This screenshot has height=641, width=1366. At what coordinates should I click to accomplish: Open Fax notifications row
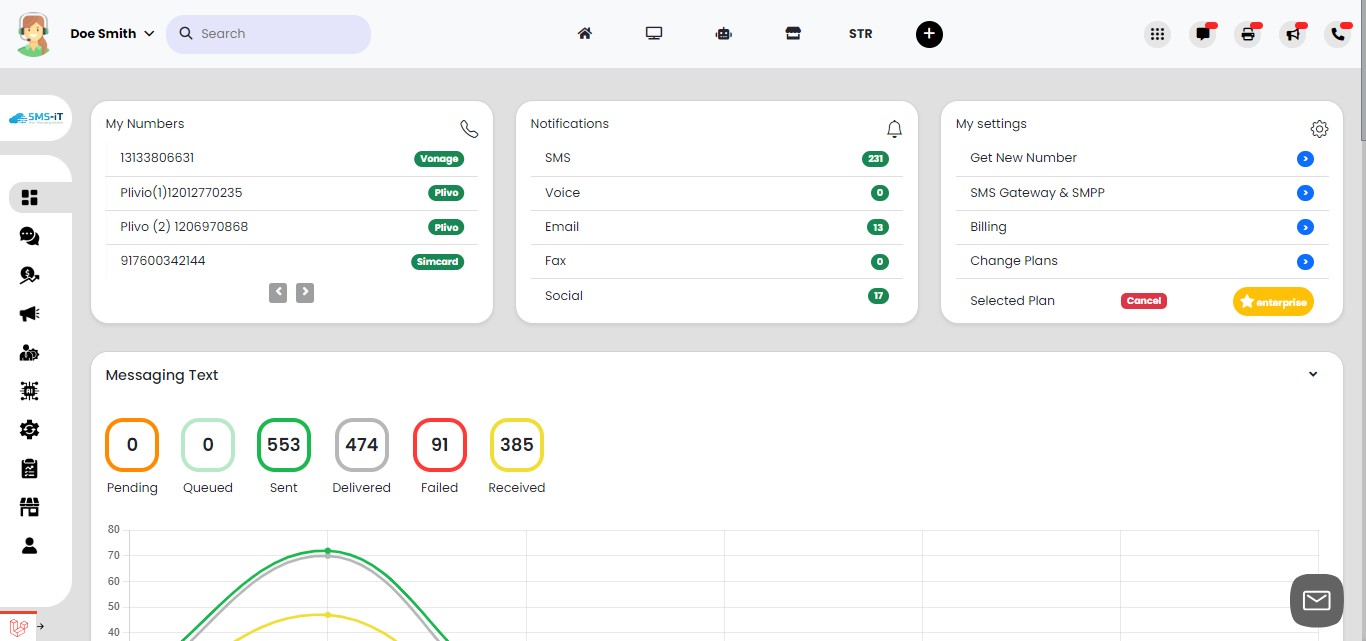click(717, 261)
